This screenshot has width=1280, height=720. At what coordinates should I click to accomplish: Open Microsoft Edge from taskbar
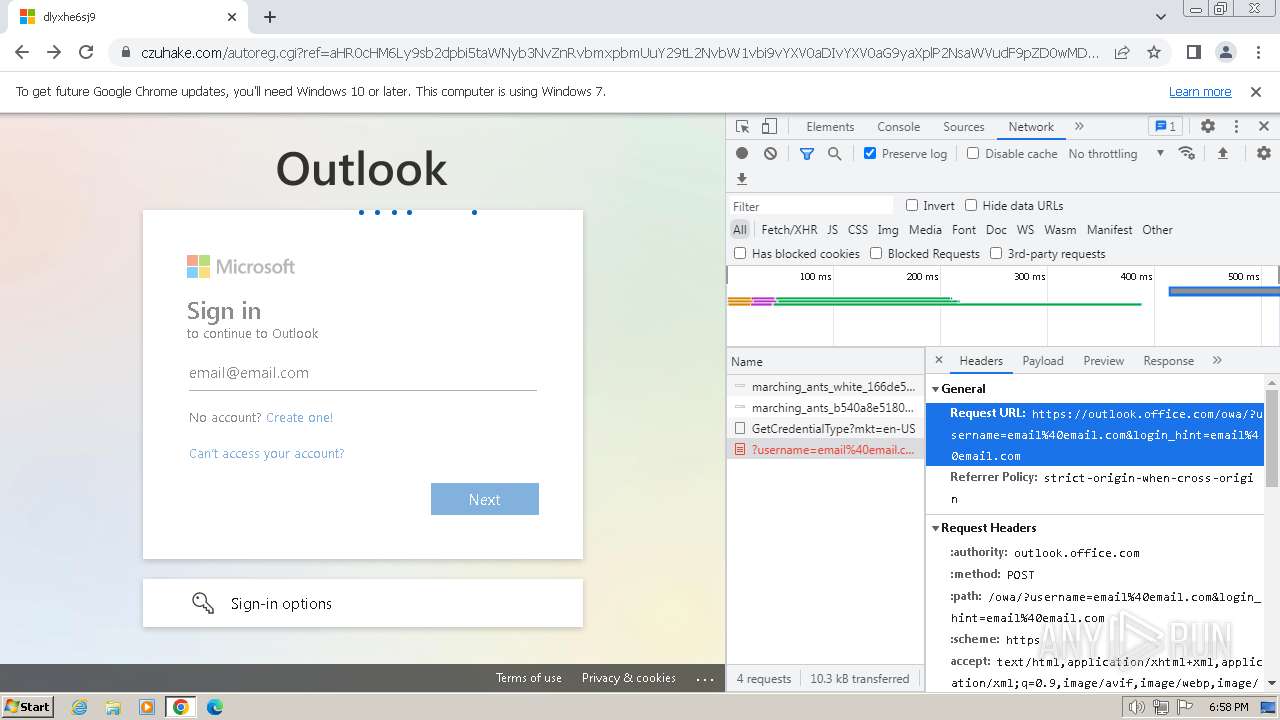(x=215, y=707)
